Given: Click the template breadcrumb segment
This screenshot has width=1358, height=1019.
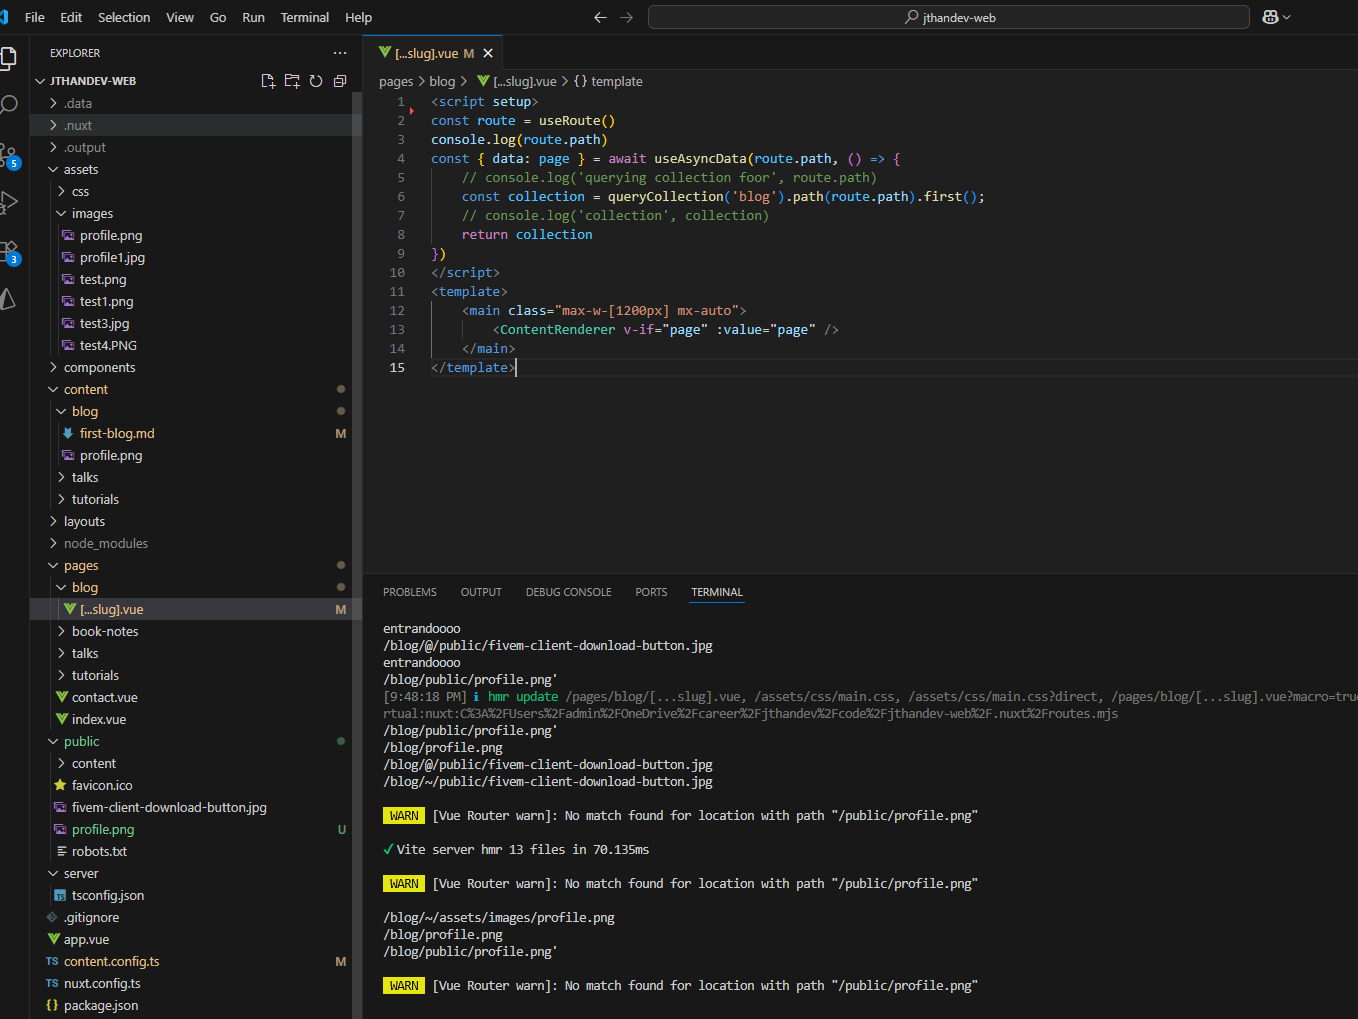Looking at the screenshot, I should [x=608, y=81].
